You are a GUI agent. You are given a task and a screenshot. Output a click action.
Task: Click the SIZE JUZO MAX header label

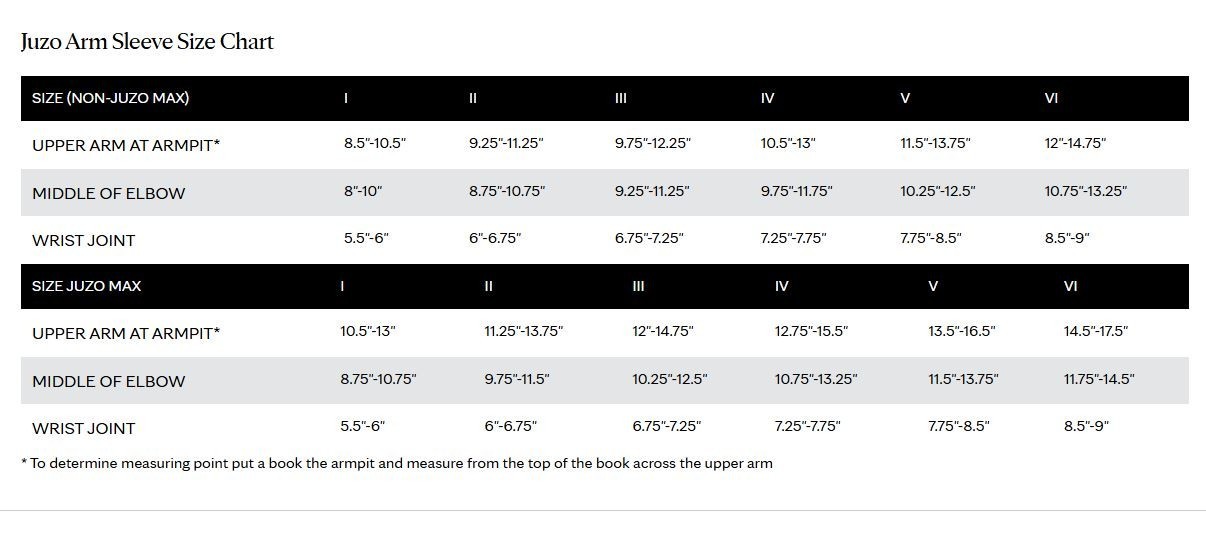pos(87,286)
